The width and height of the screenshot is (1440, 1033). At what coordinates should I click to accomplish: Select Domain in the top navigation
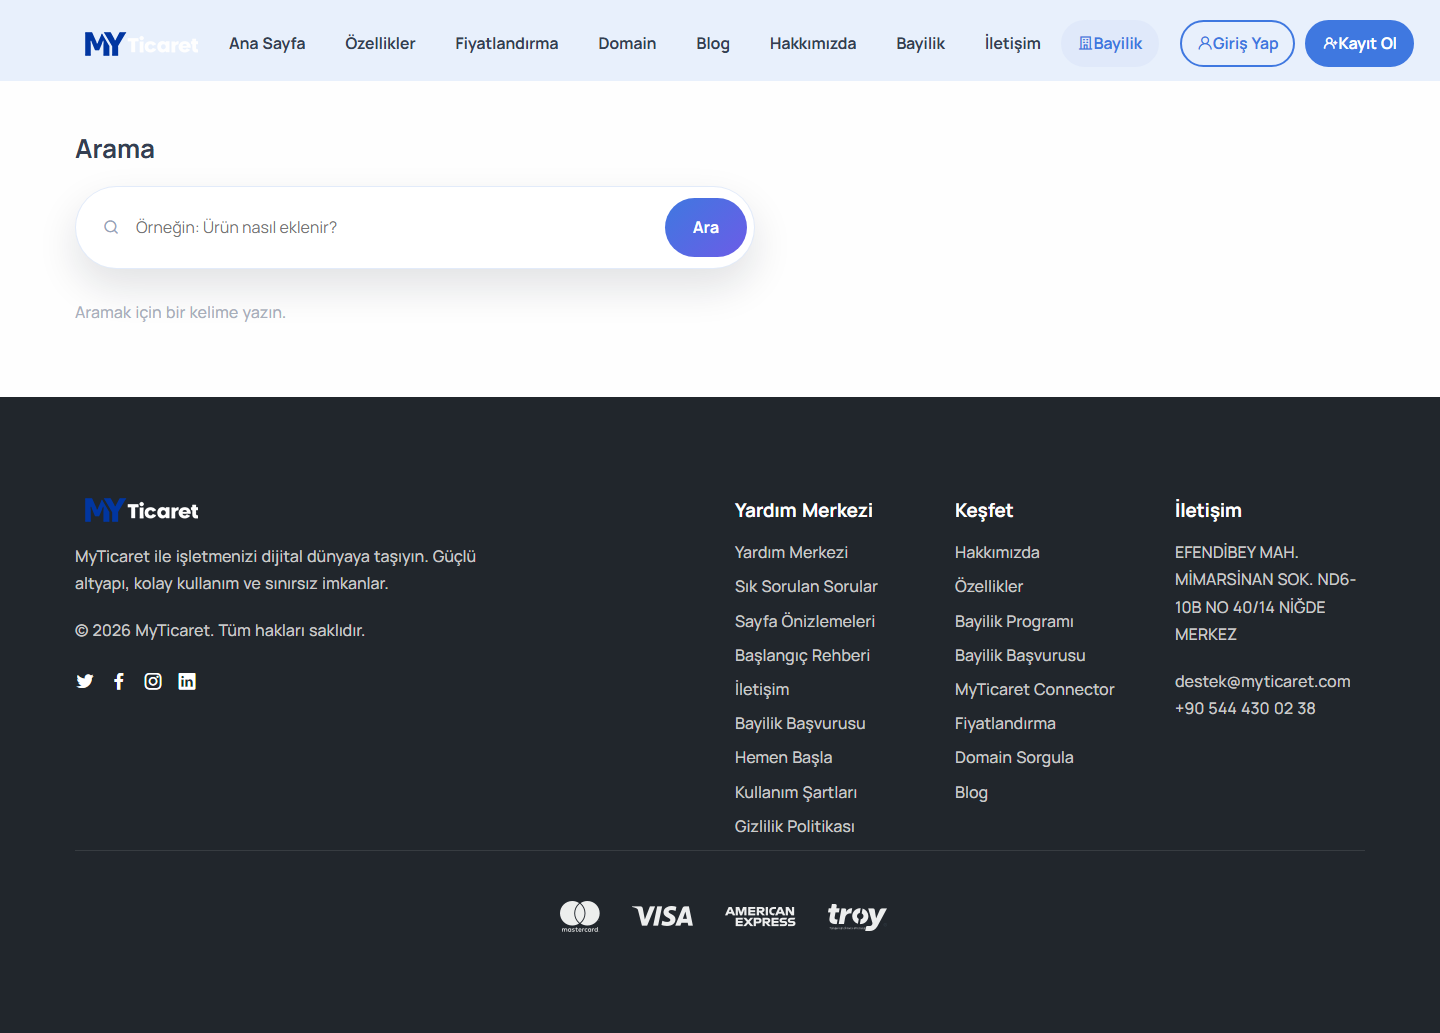point(627,44)
